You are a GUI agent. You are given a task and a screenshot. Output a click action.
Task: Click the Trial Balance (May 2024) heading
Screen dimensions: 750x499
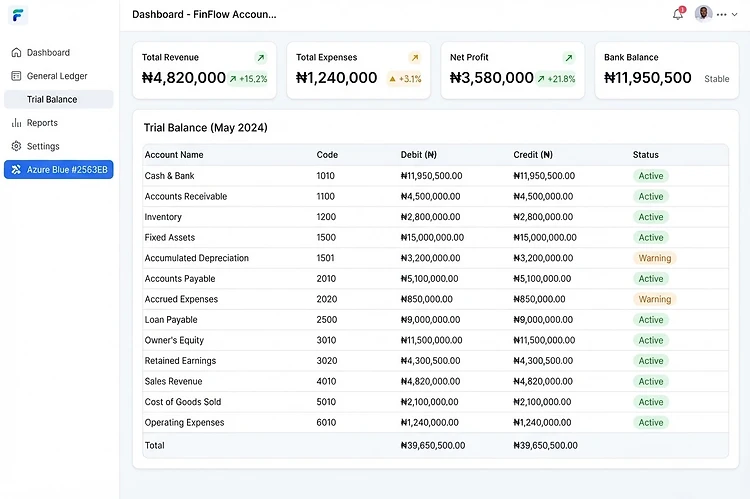click(206, 128)
